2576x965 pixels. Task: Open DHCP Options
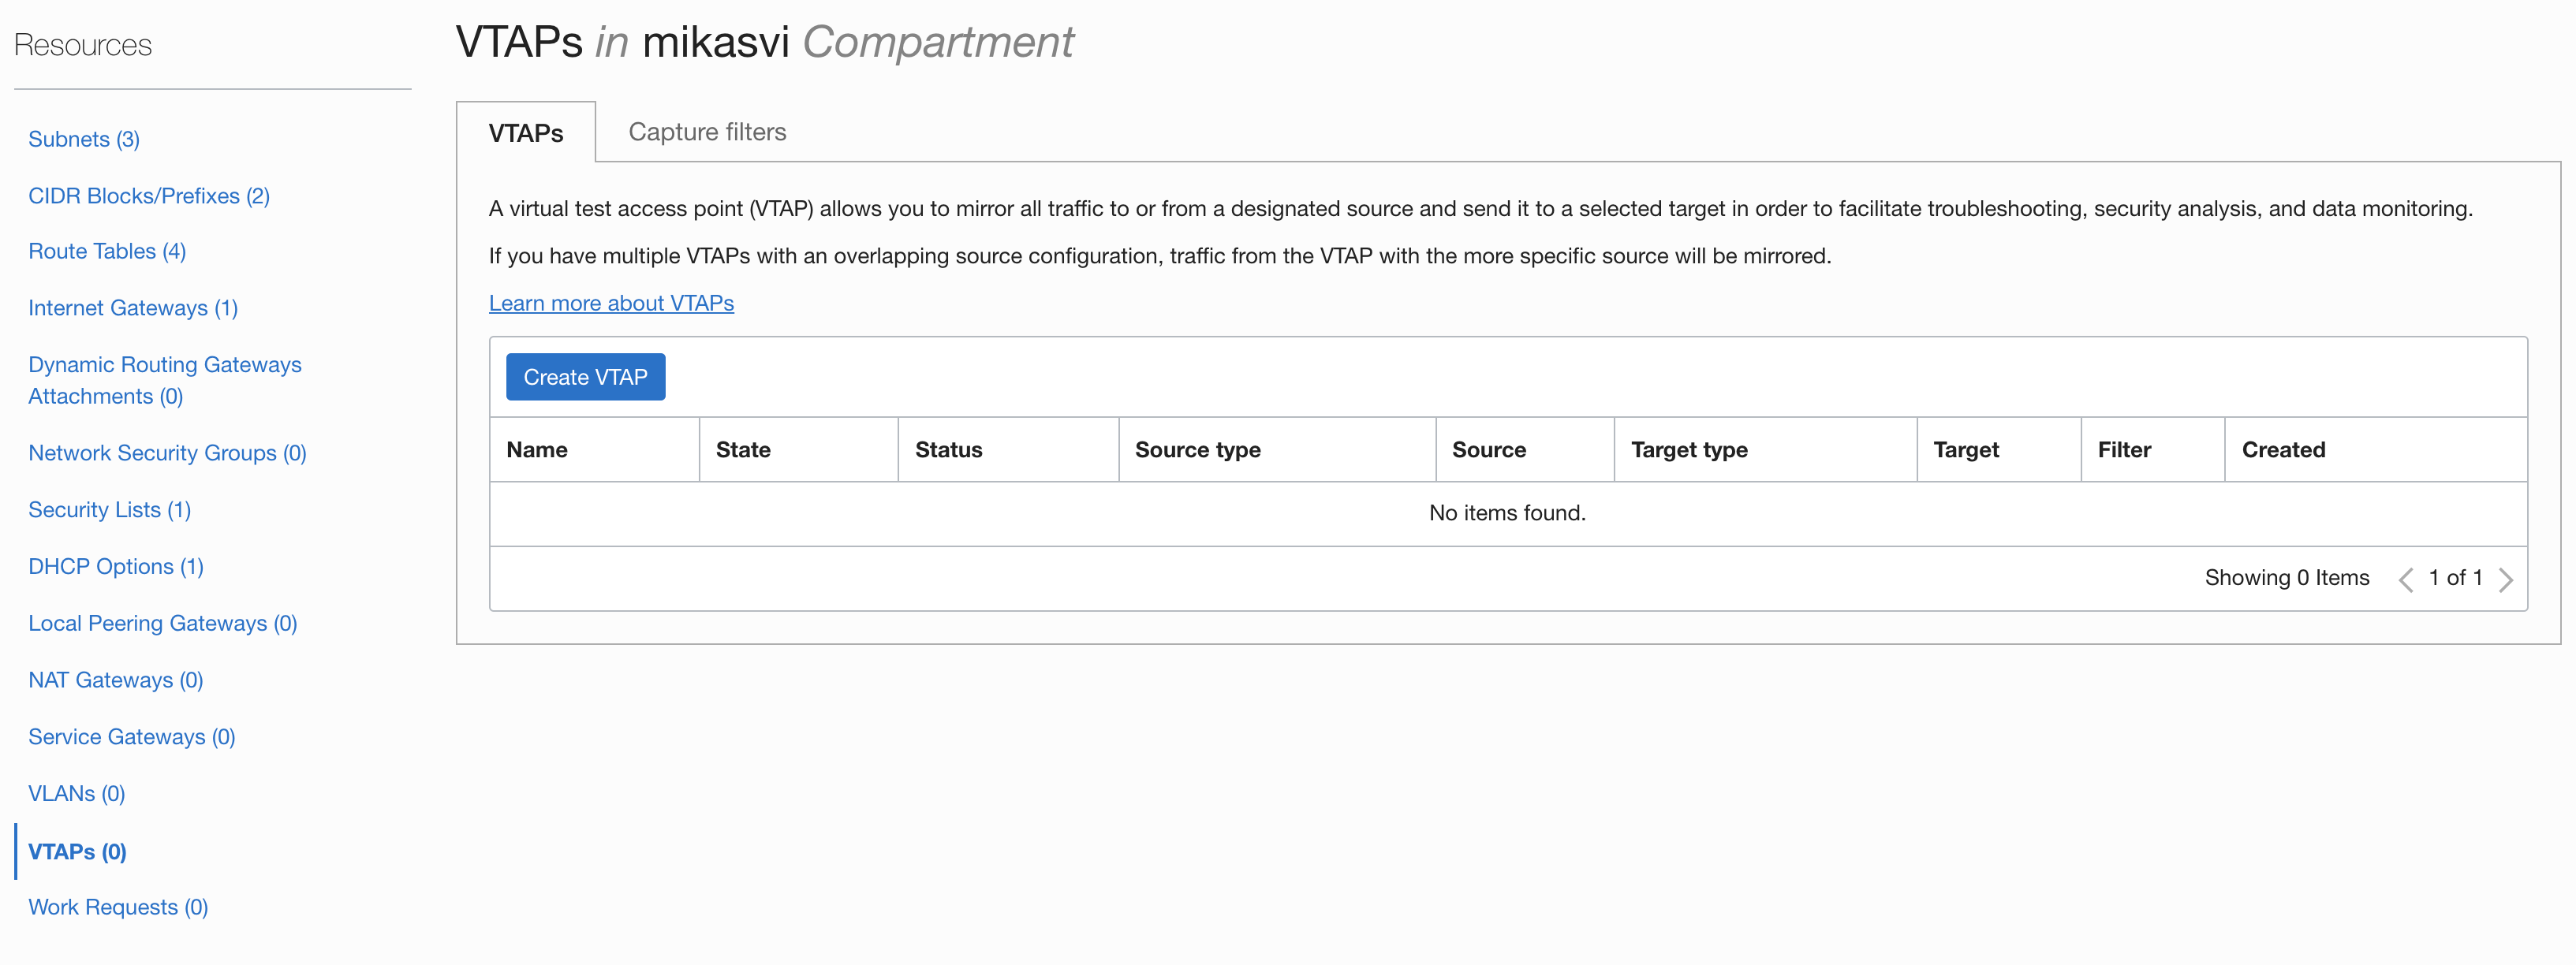[116, 565]
